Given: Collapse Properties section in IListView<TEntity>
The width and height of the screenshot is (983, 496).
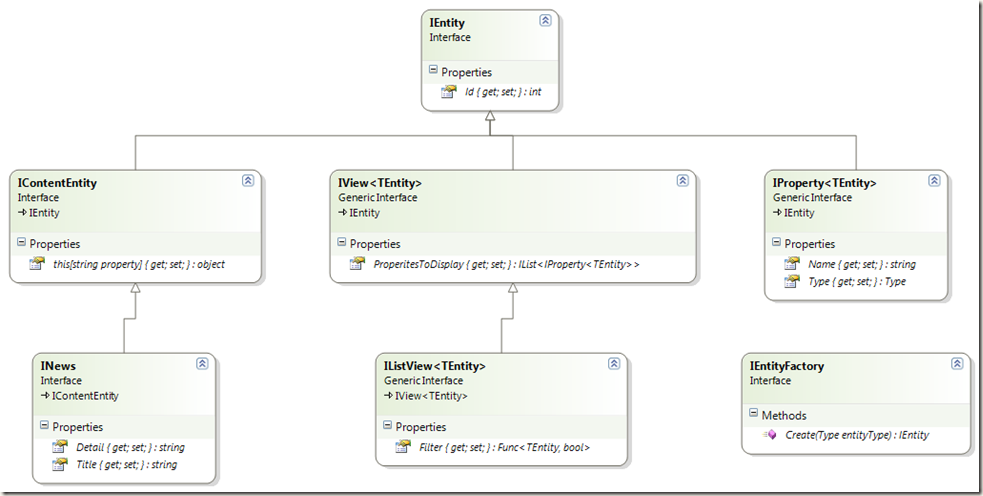Looking at the screenshot, I should (x=387, y=425).
